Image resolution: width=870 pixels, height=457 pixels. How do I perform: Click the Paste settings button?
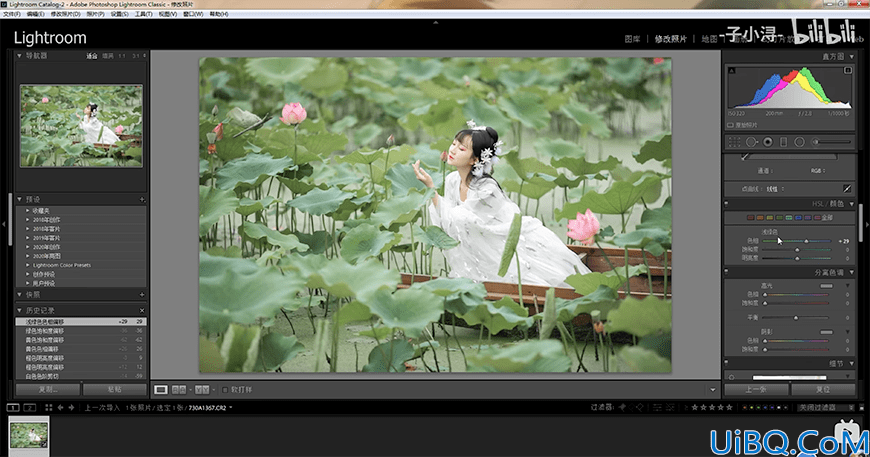coord(114,389)
